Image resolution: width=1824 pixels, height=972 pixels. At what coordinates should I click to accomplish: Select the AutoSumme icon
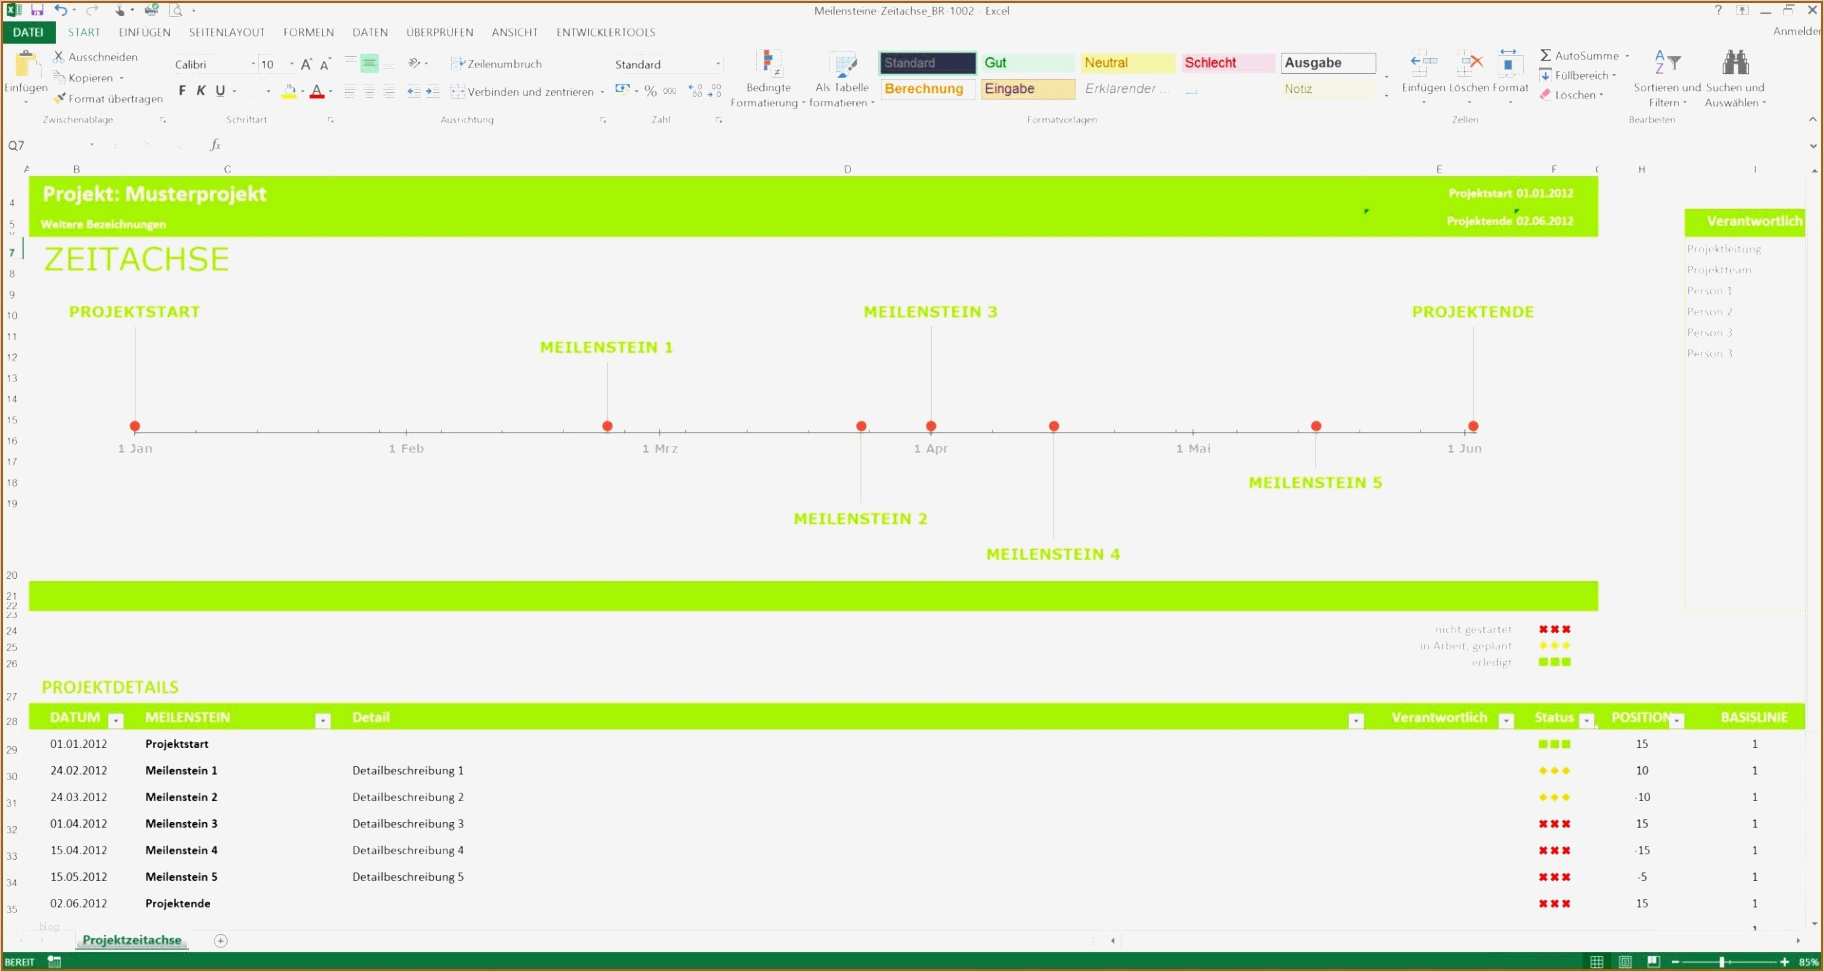click(x=1546, y=55)
